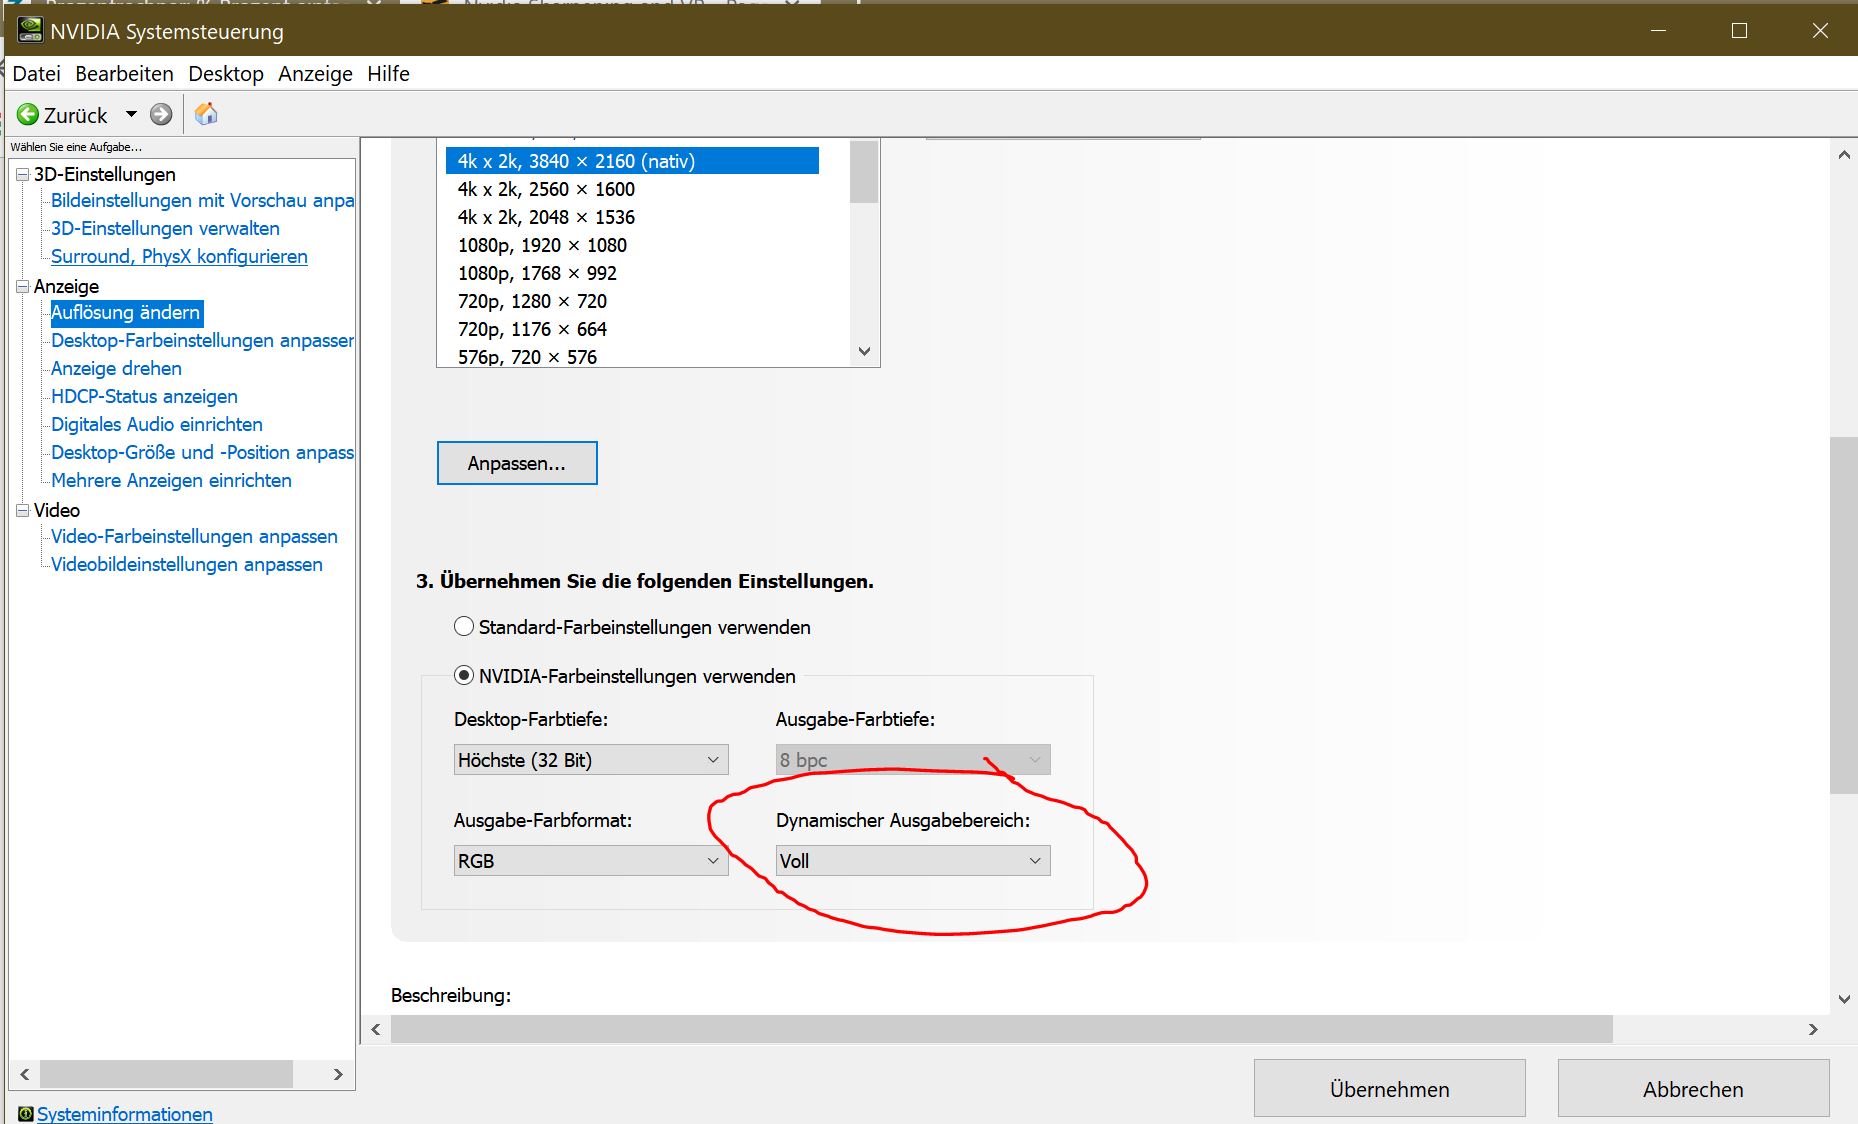Viewport: 1858px width, 1124px height.
Task: Click the NVIDIA logo in title bar
Action: tap(31, 31)
